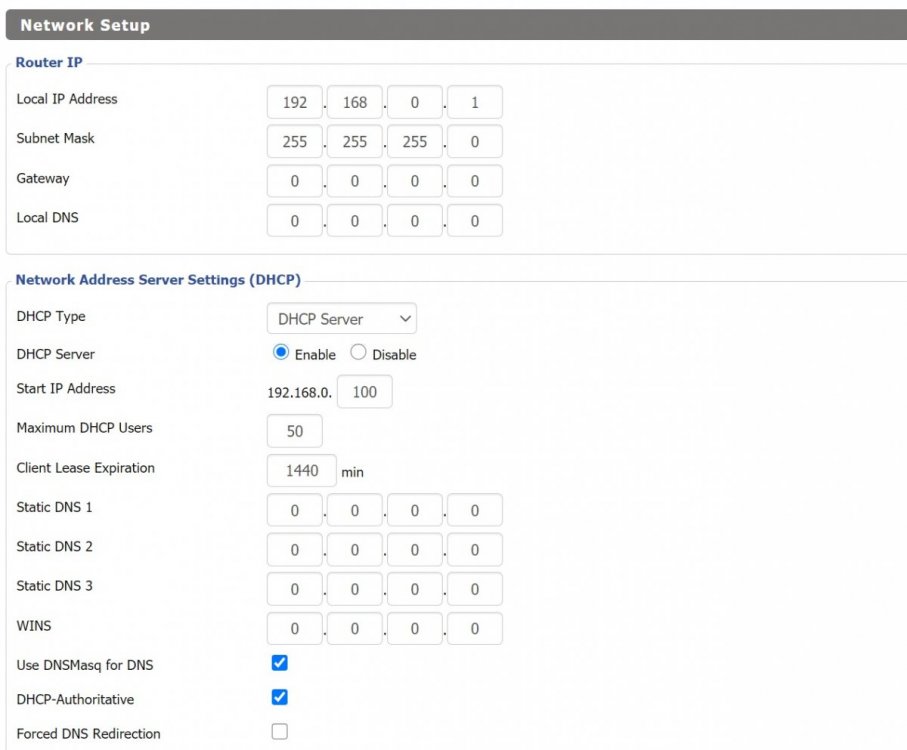Toggle the DHCP-Authoritative checkbox
This screenshot has height=750, width=907.
coord(280,697)
